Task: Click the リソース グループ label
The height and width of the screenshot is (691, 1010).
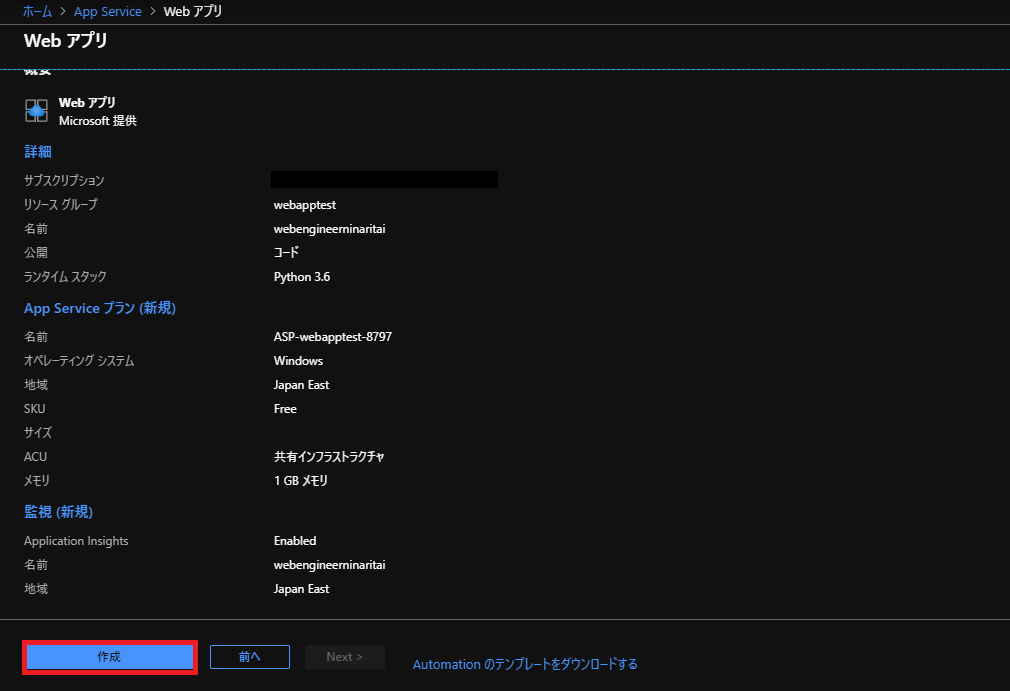Action: click(61, 205)
